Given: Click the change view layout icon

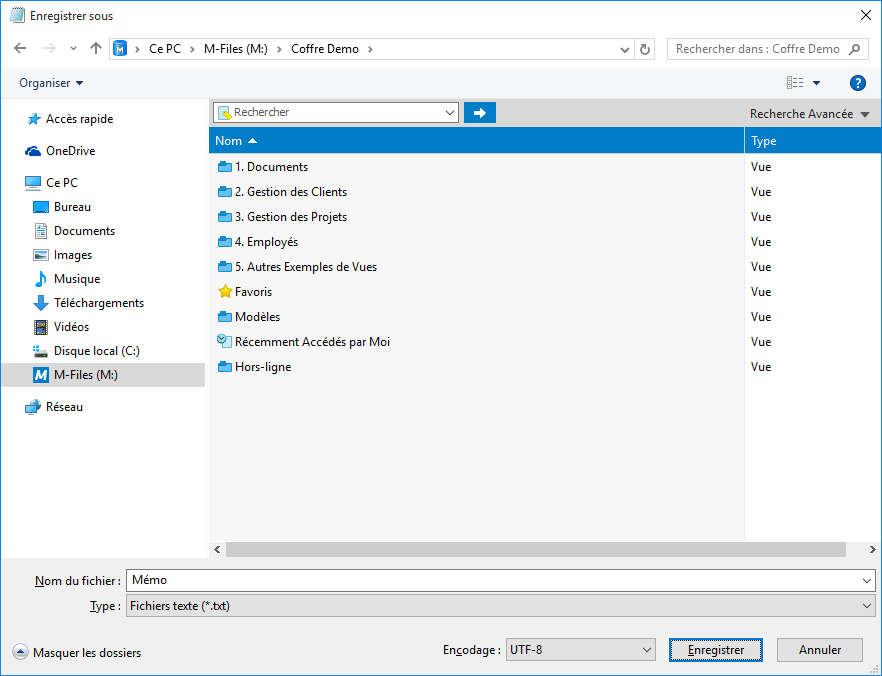Looking at the screenshot, I should pos(796,83).
